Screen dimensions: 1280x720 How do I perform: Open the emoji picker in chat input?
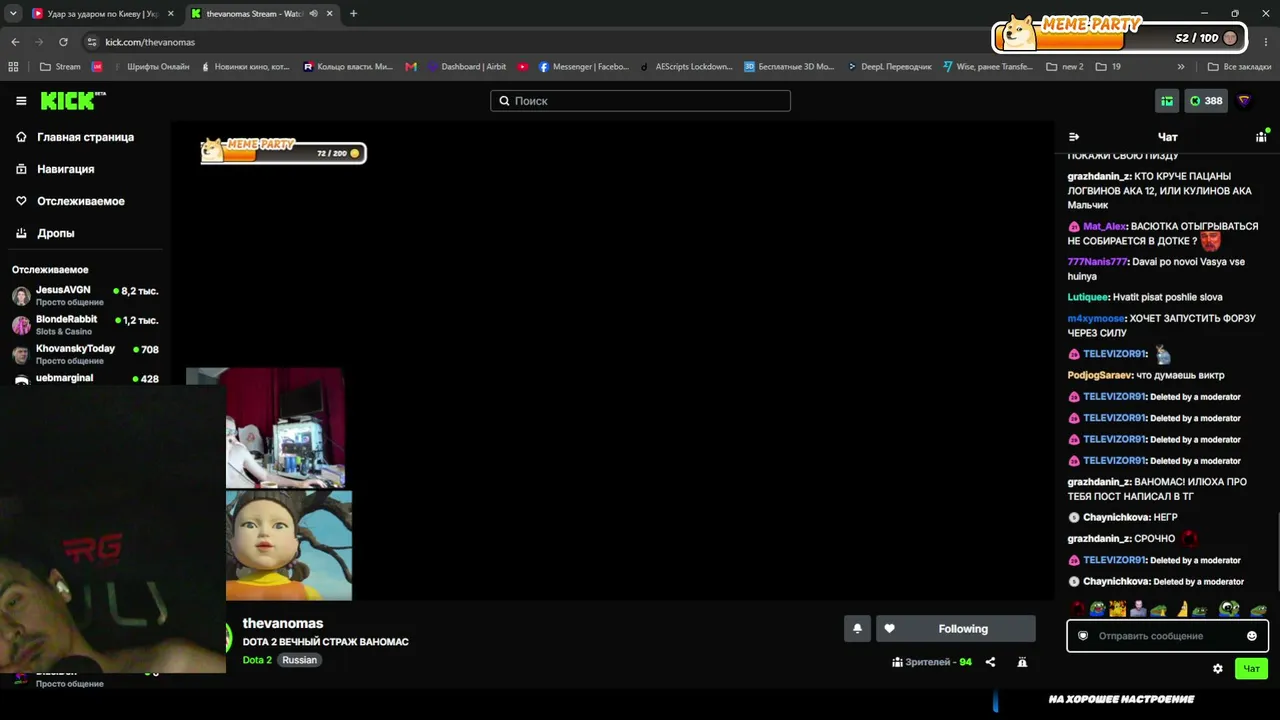1252,636
